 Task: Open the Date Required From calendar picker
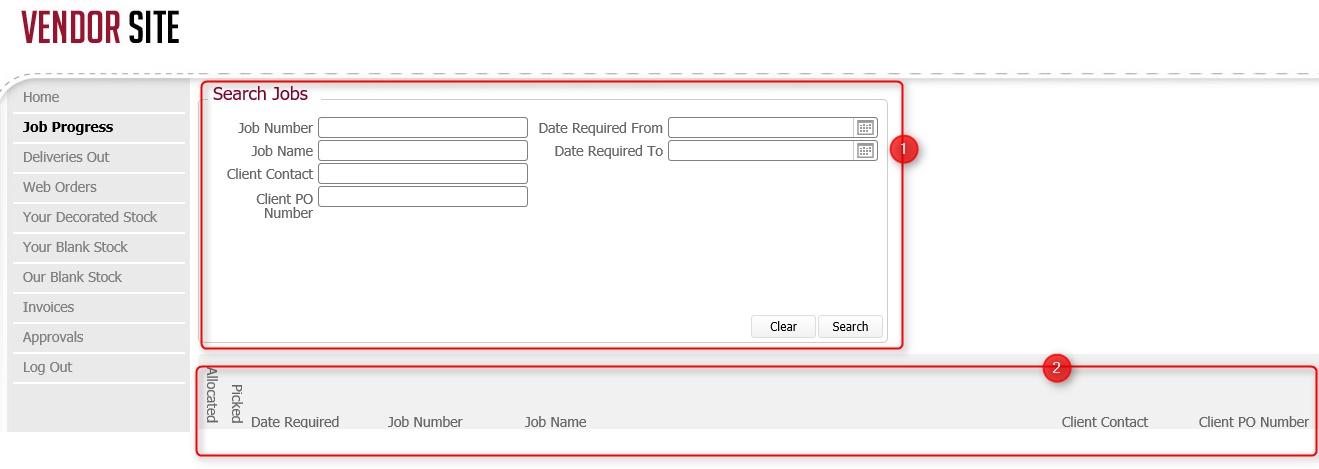click(865, 127)
